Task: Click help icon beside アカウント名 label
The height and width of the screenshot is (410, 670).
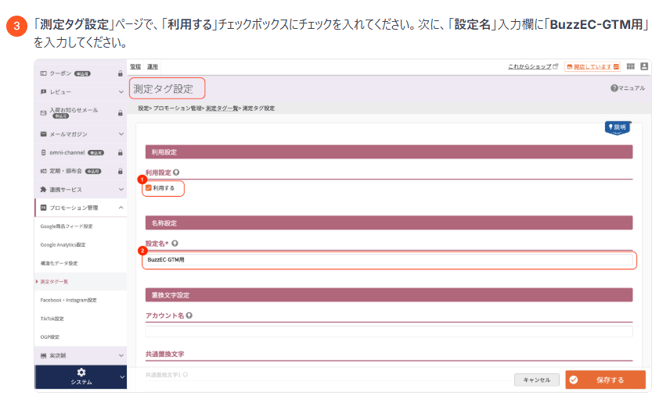Action: (x=189, y=315)
